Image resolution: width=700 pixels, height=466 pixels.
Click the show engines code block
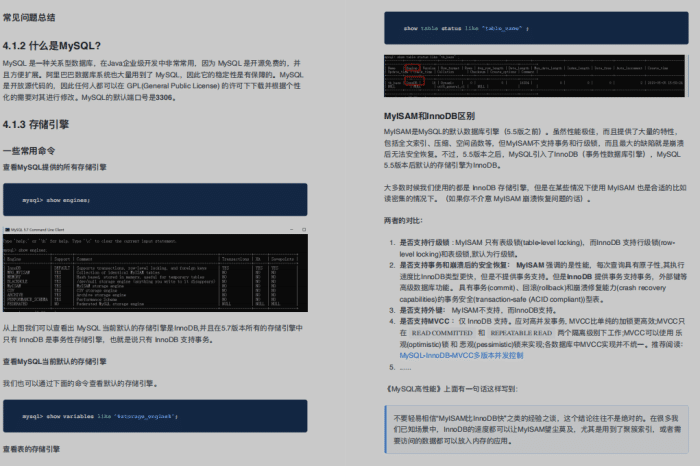[155, 200]
